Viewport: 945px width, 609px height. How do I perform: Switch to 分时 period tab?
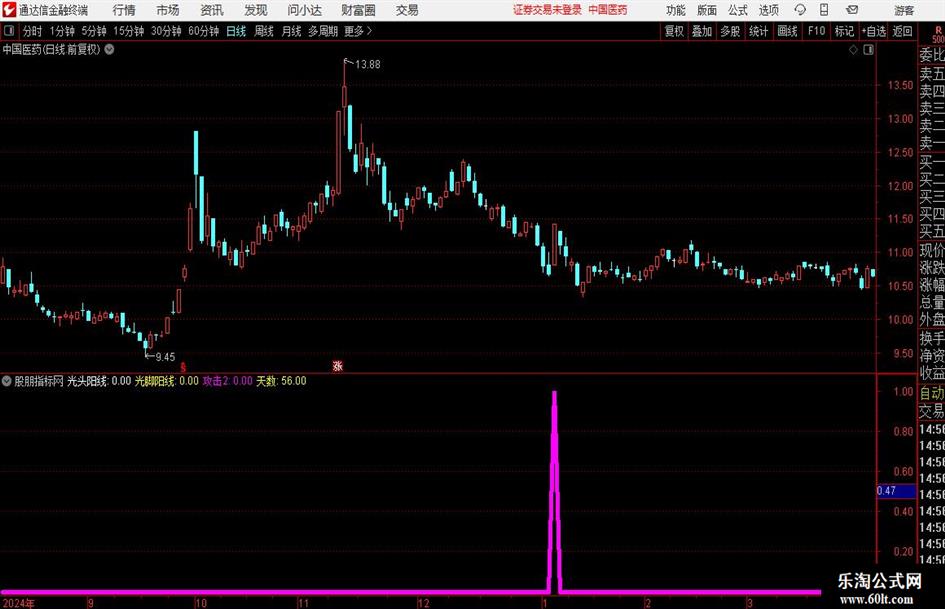click(x=32, y=31)
